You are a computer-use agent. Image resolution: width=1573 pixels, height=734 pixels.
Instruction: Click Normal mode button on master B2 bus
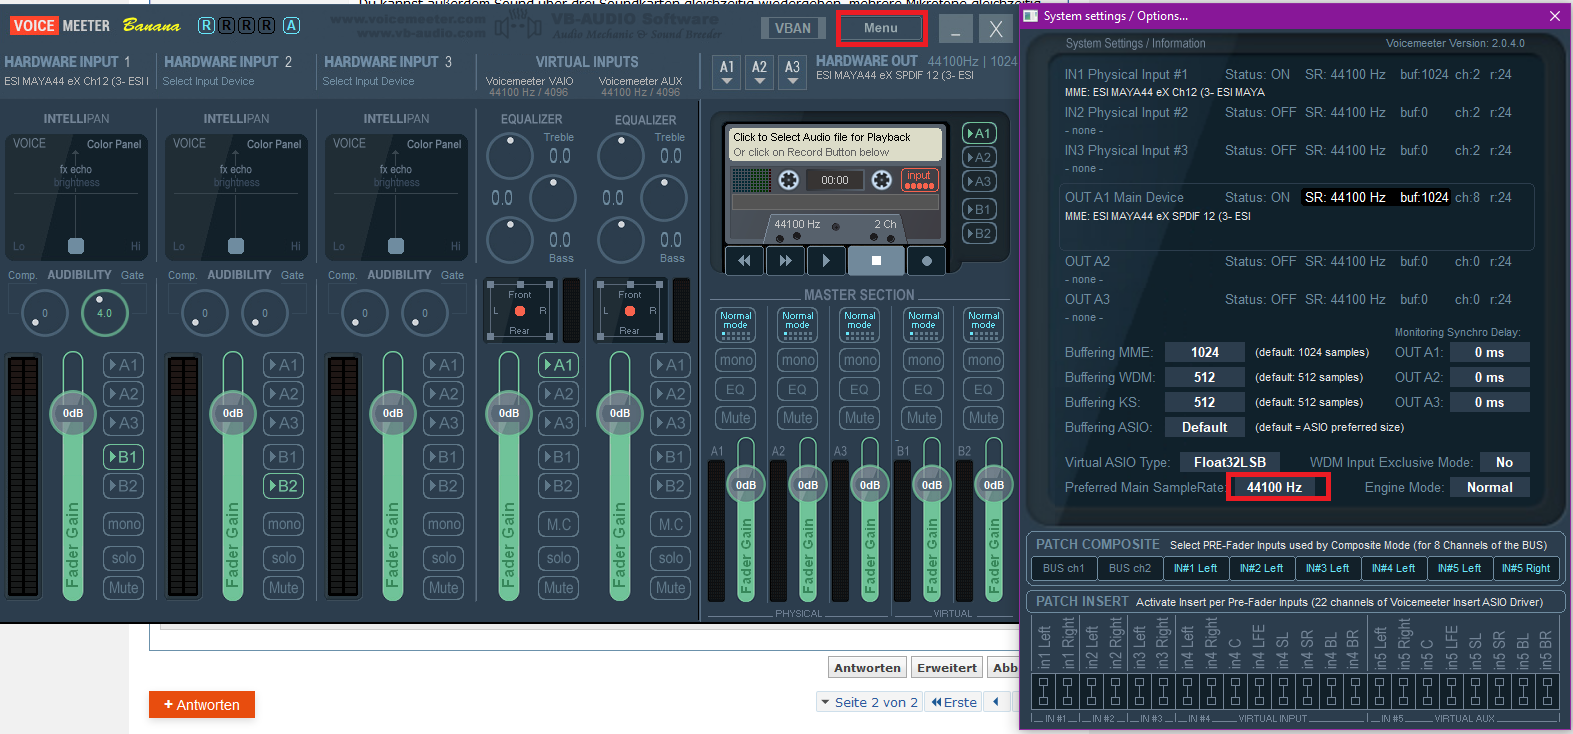pos(984,324)
